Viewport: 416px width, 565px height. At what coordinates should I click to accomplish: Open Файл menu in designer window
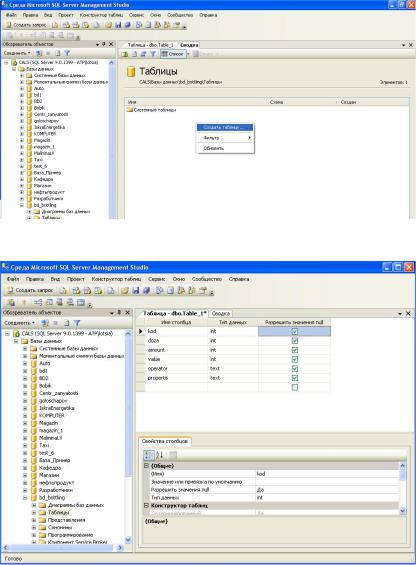click(13, 279)
